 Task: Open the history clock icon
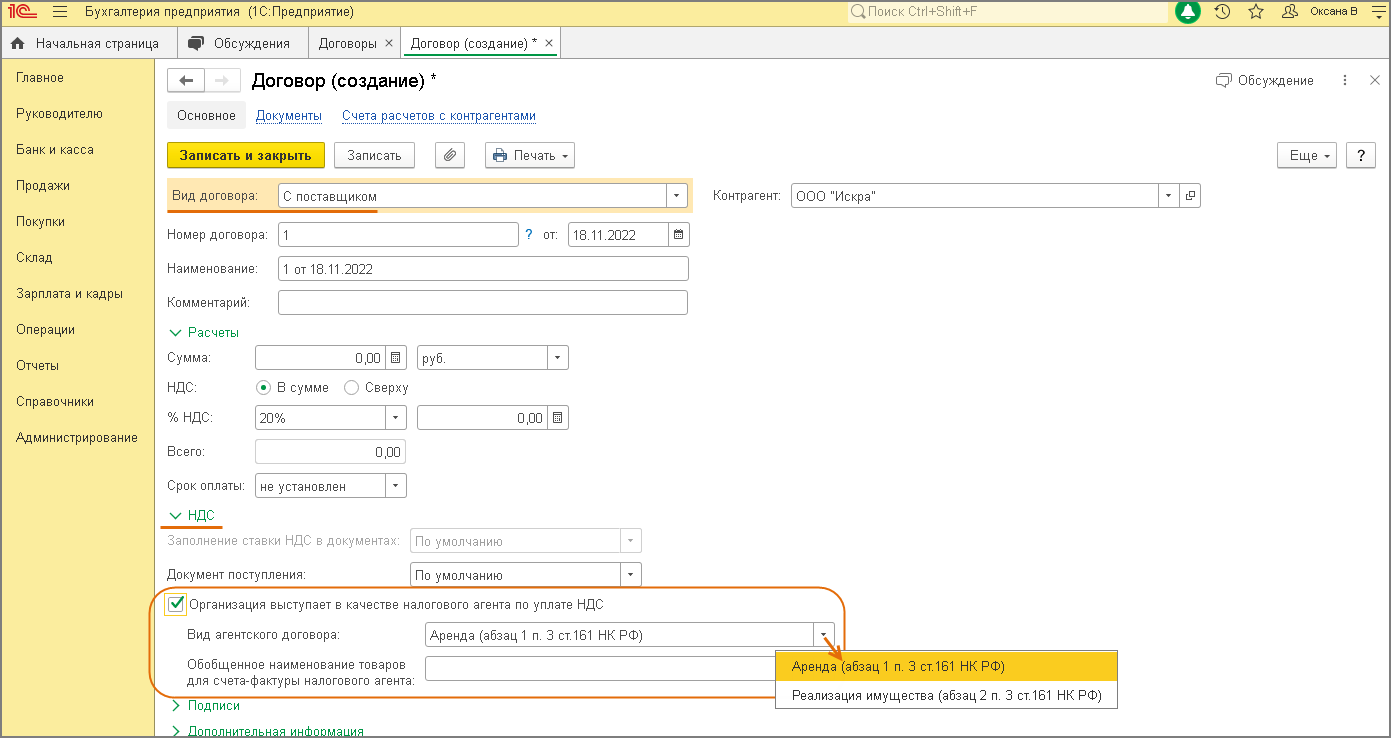click(x=1222, y=12)
